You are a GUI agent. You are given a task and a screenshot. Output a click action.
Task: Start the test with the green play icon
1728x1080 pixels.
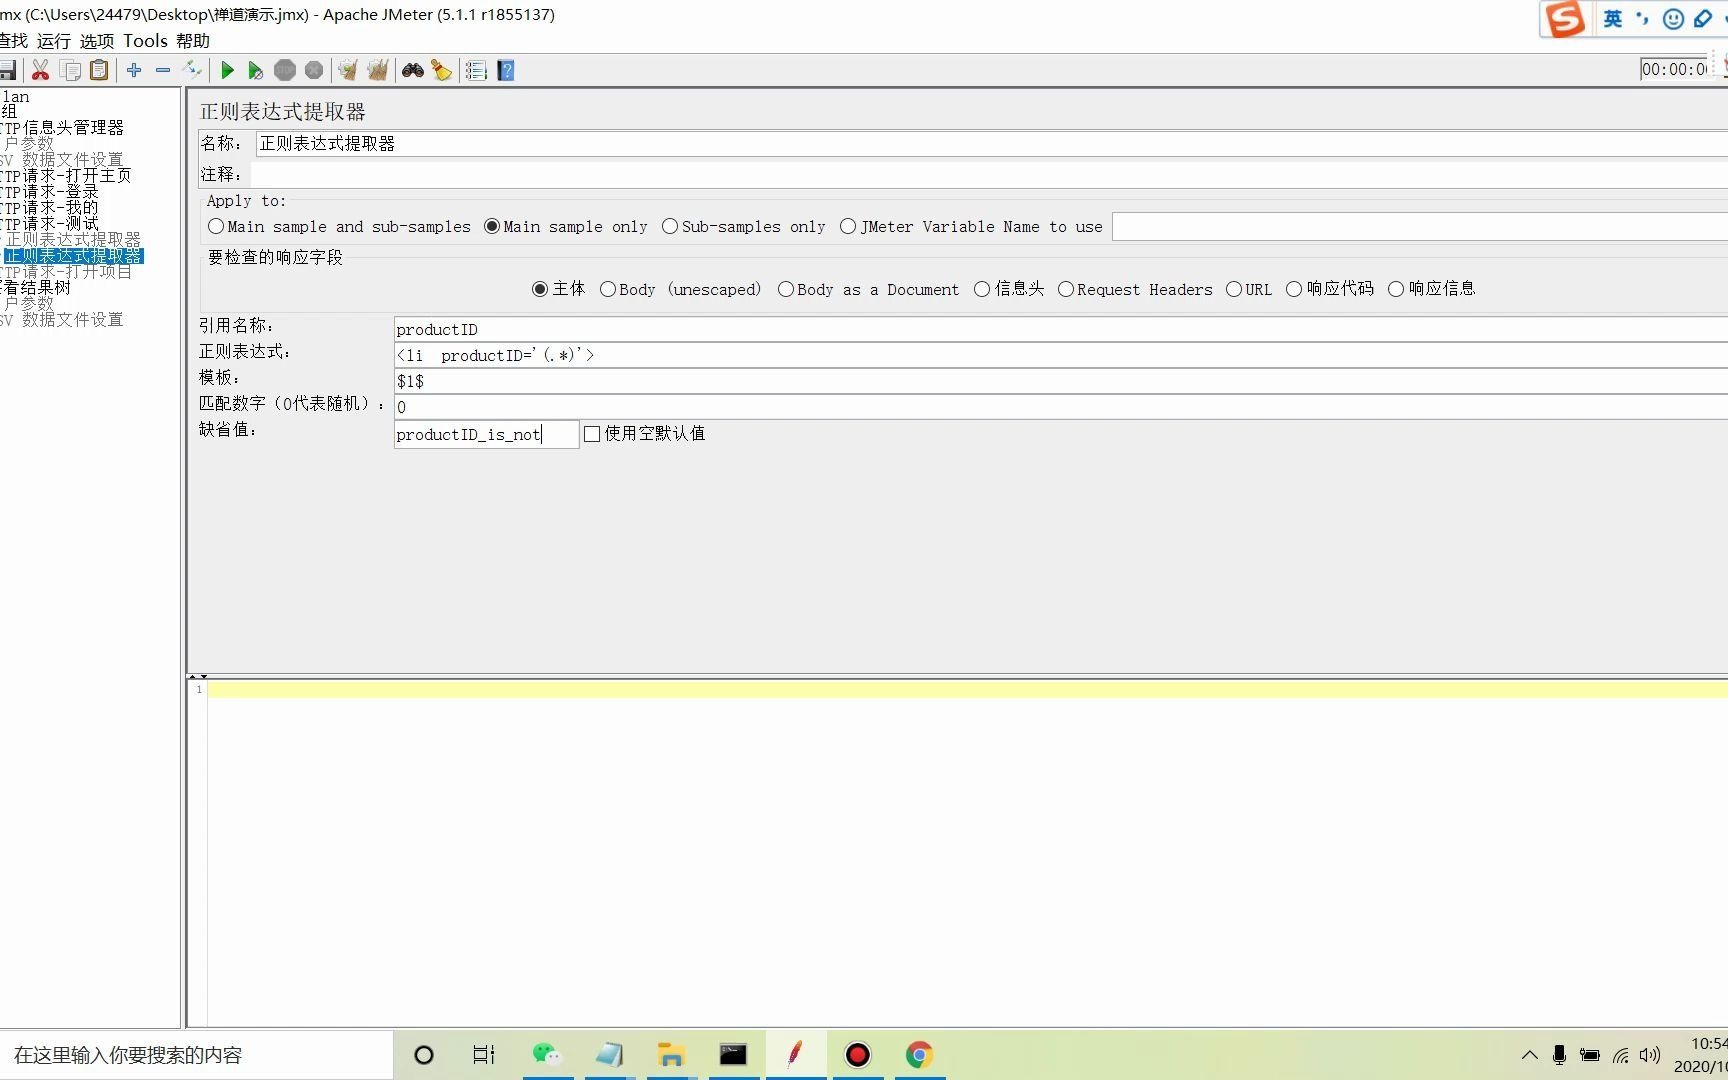click(x=227, y=70)
